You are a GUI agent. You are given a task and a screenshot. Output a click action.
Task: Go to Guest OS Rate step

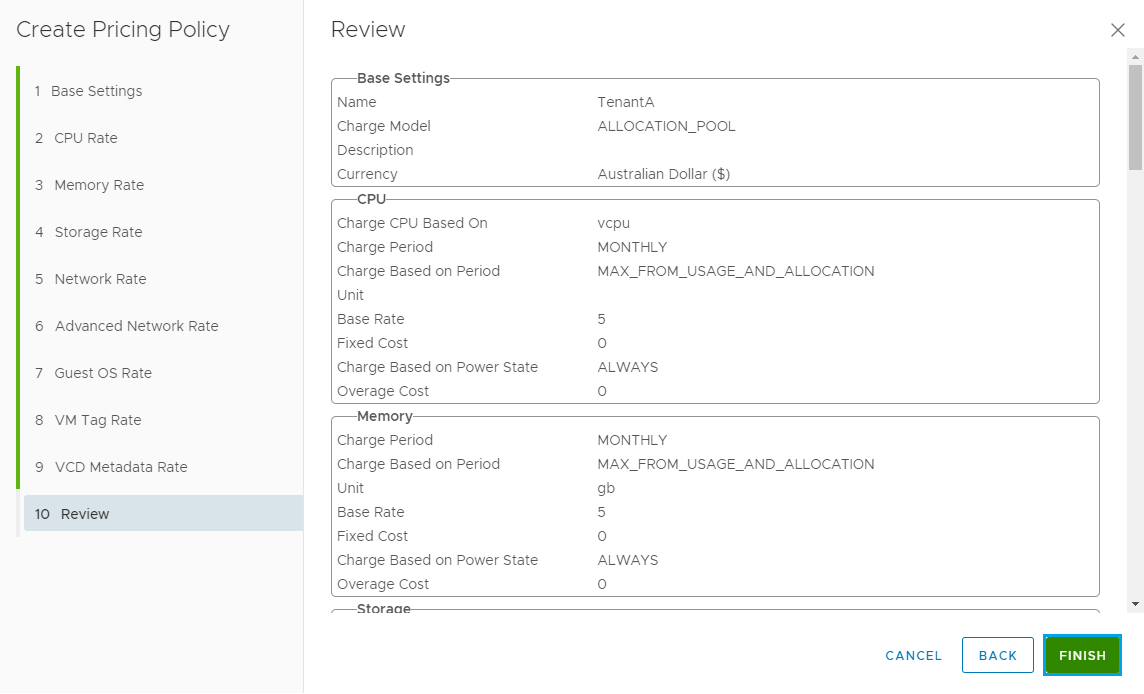click(x=103, y=373)
